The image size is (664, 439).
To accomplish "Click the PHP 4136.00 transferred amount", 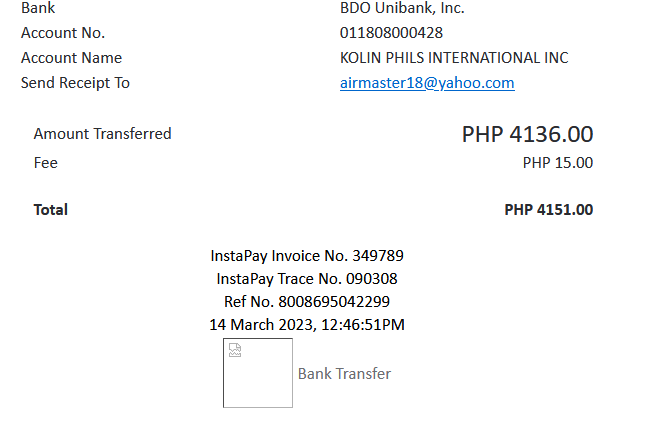I will (527, 134).
